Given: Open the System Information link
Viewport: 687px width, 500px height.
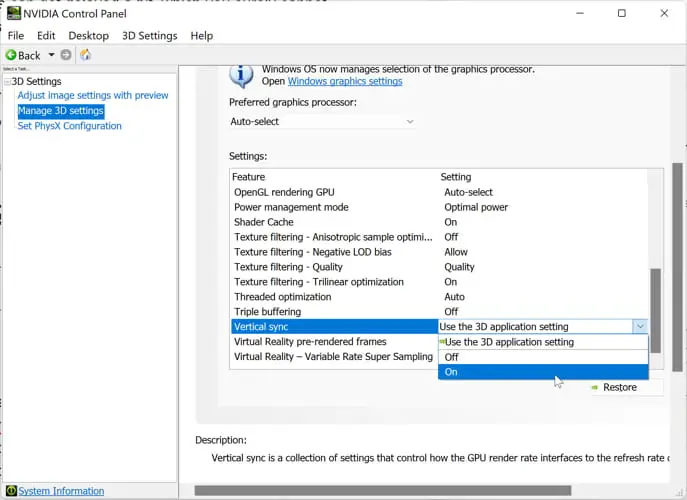Looking at the screenshot, I should pos(61,491).
